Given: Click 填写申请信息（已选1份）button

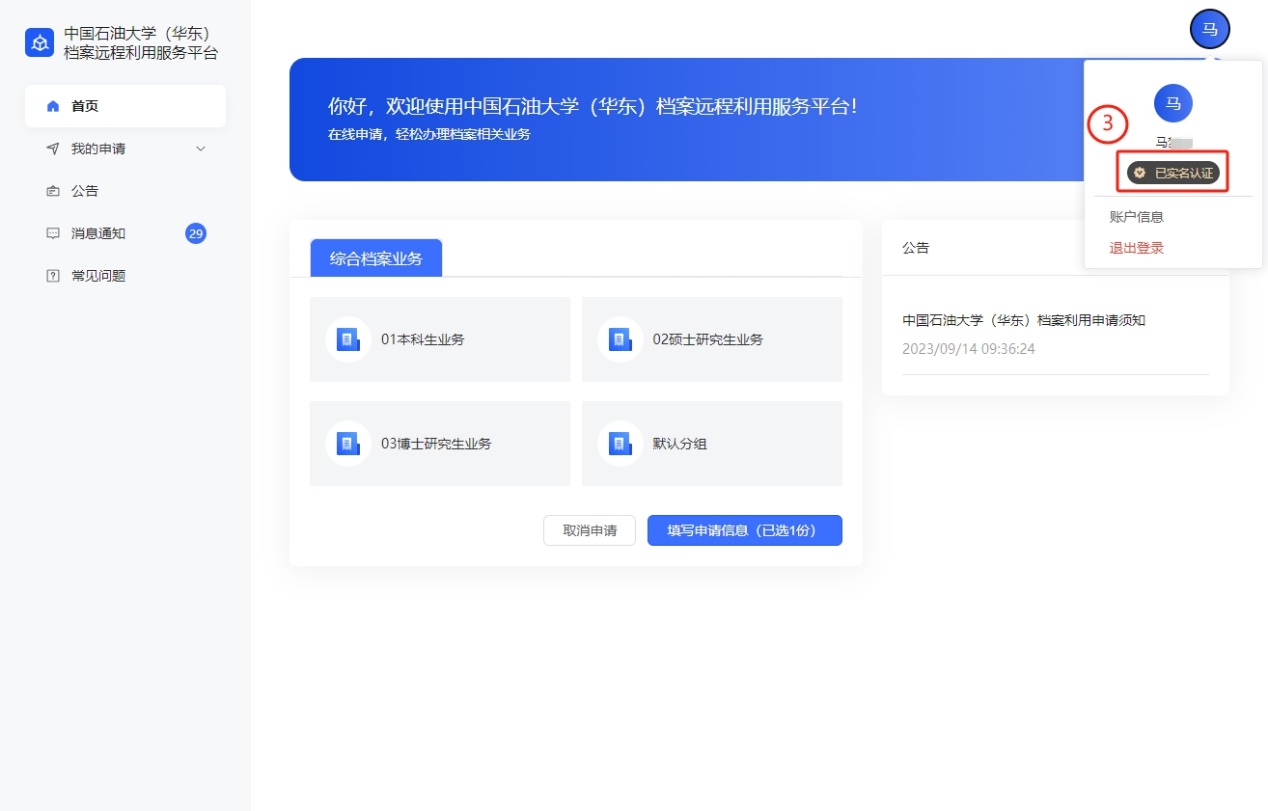Looking at the screenshot, I should point(744,531).
